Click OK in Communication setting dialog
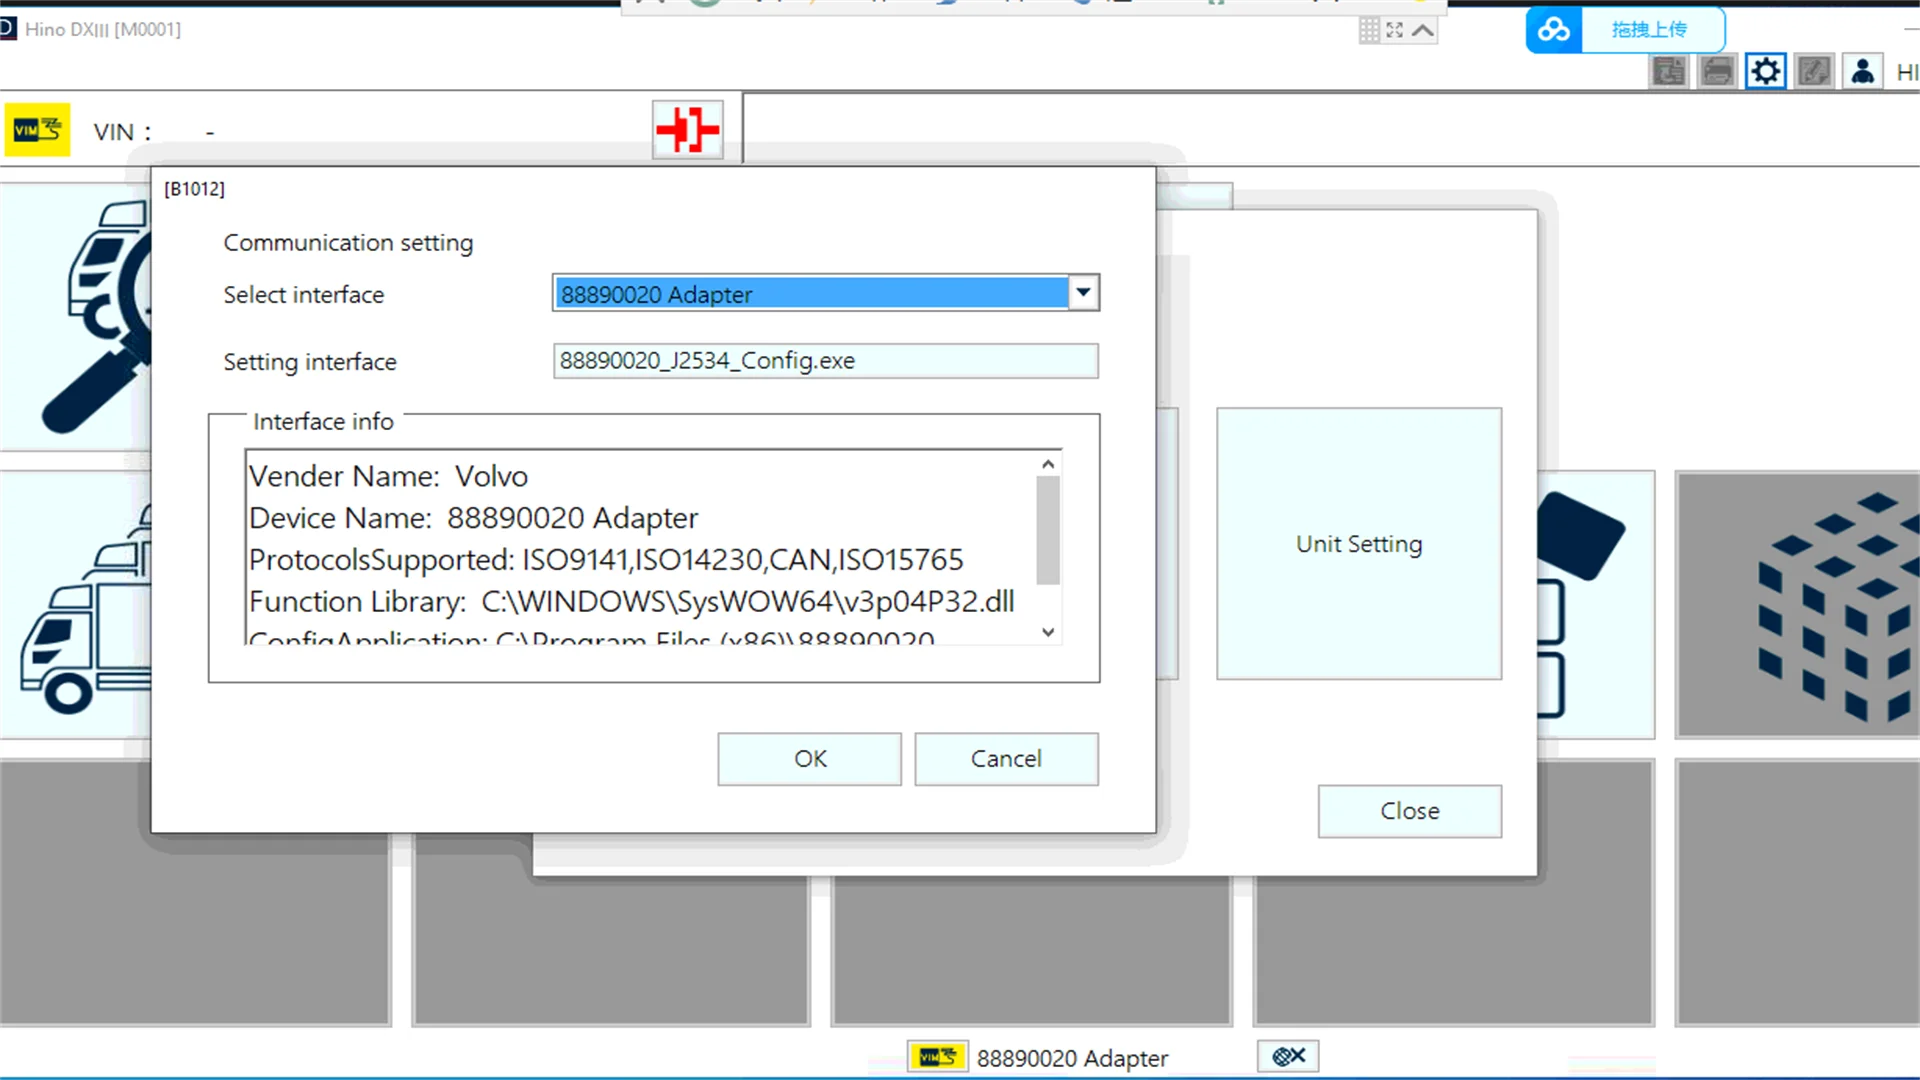The image size is (1920, 1080). pos(810,759)
